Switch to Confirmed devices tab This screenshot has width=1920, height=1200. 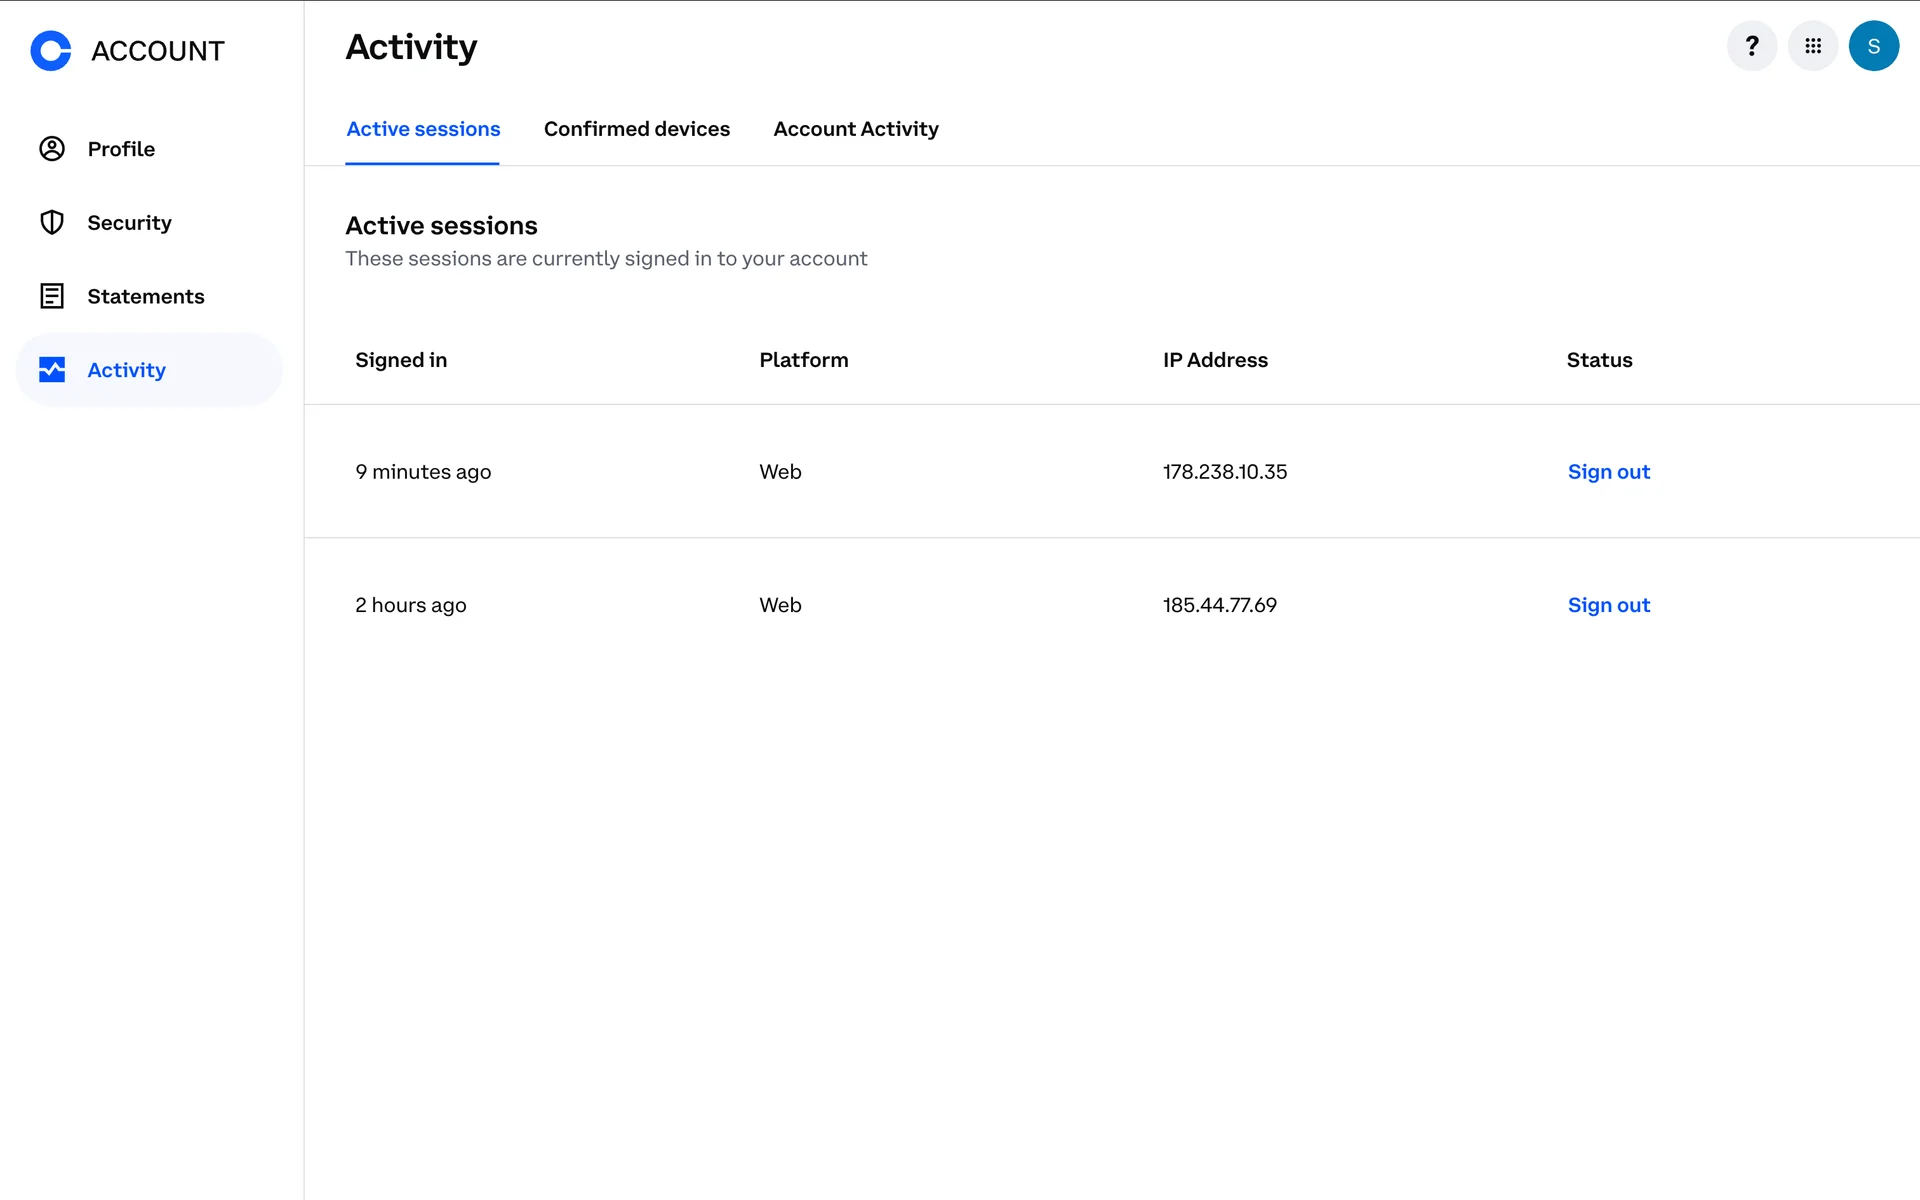(x=636, y=129)
